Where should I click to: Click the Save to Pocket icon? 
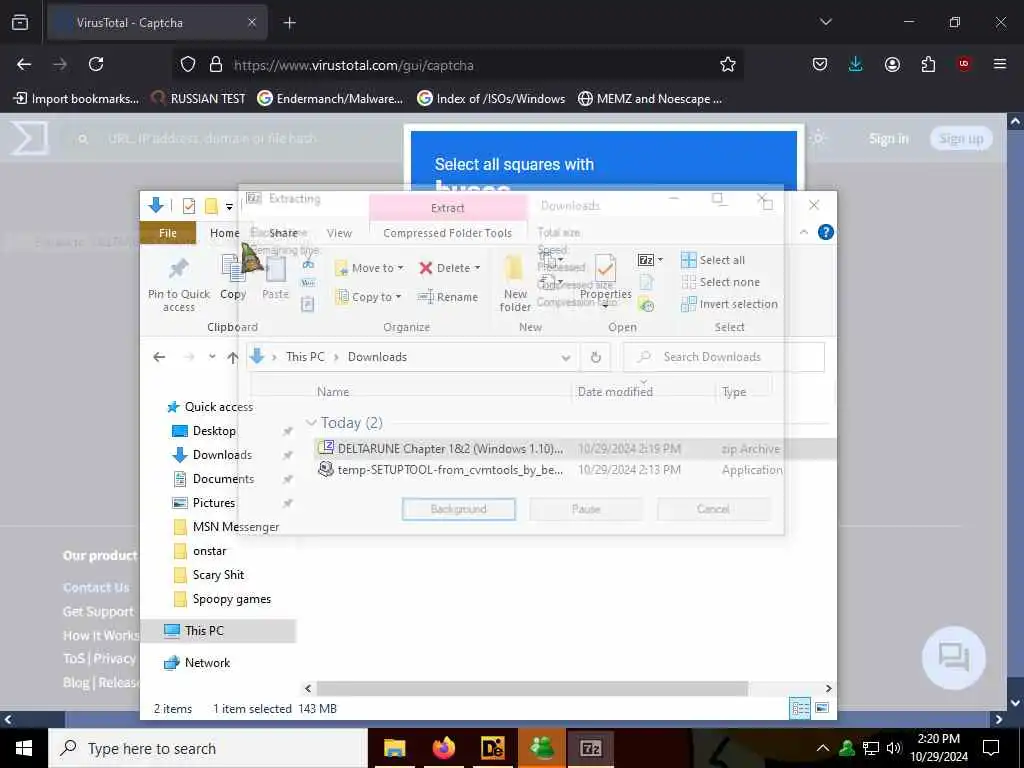point(820,64)
